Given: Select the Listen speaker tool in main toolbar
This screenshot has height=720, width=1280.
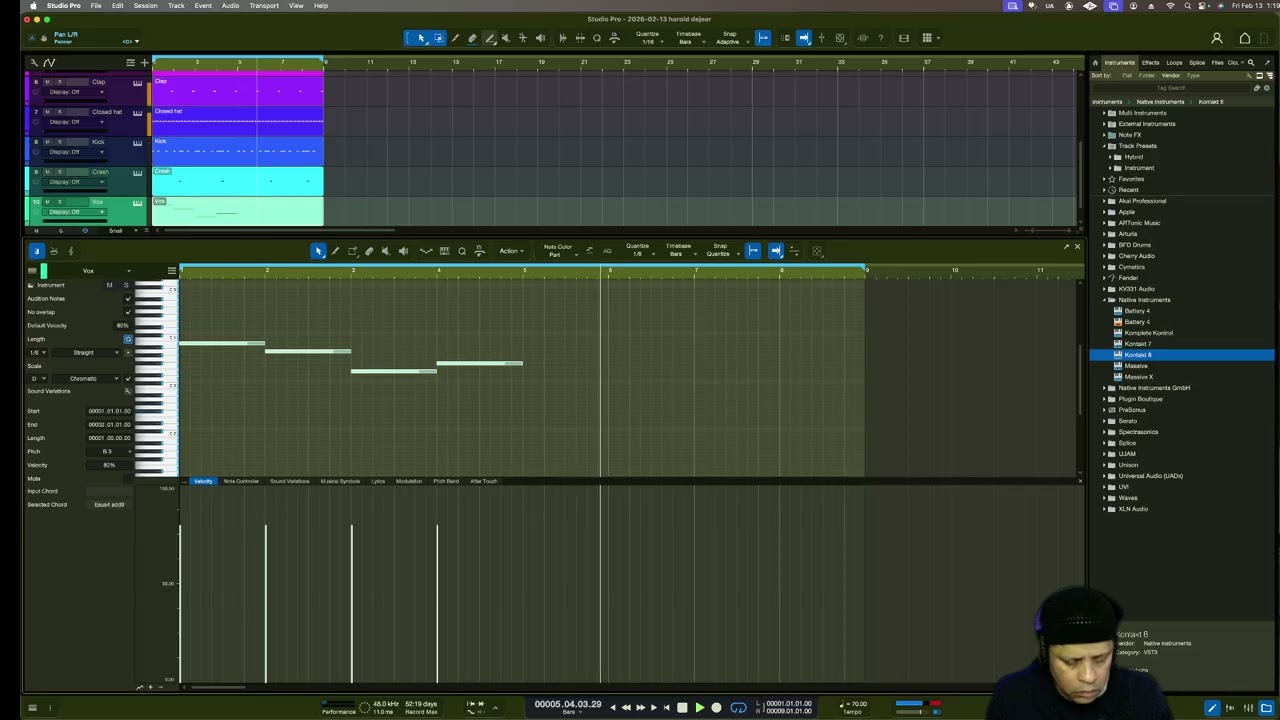Looking at the screenshot, I should coord(540,38).
